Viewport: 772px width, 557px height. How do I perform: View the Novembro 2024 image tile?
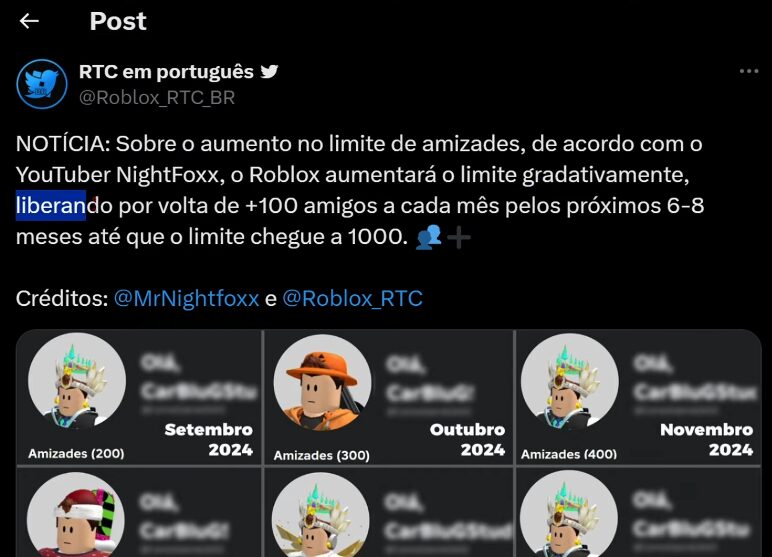coord(639,397)
